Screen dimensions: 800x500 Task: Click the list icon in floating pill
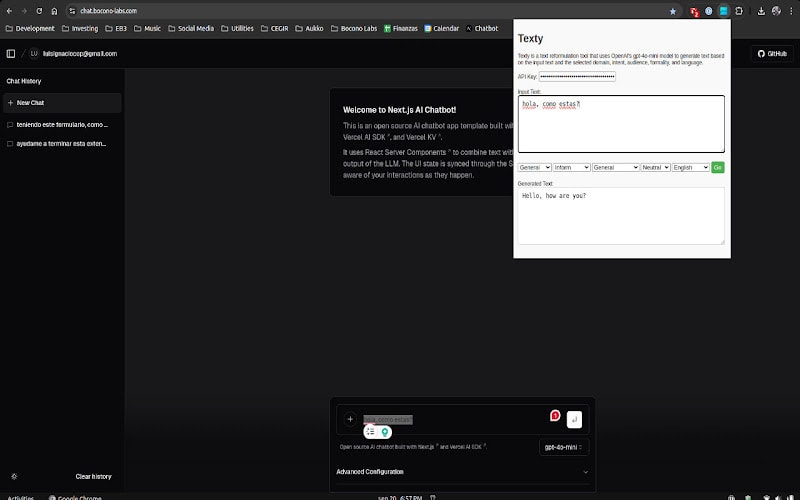coord(371,432)
